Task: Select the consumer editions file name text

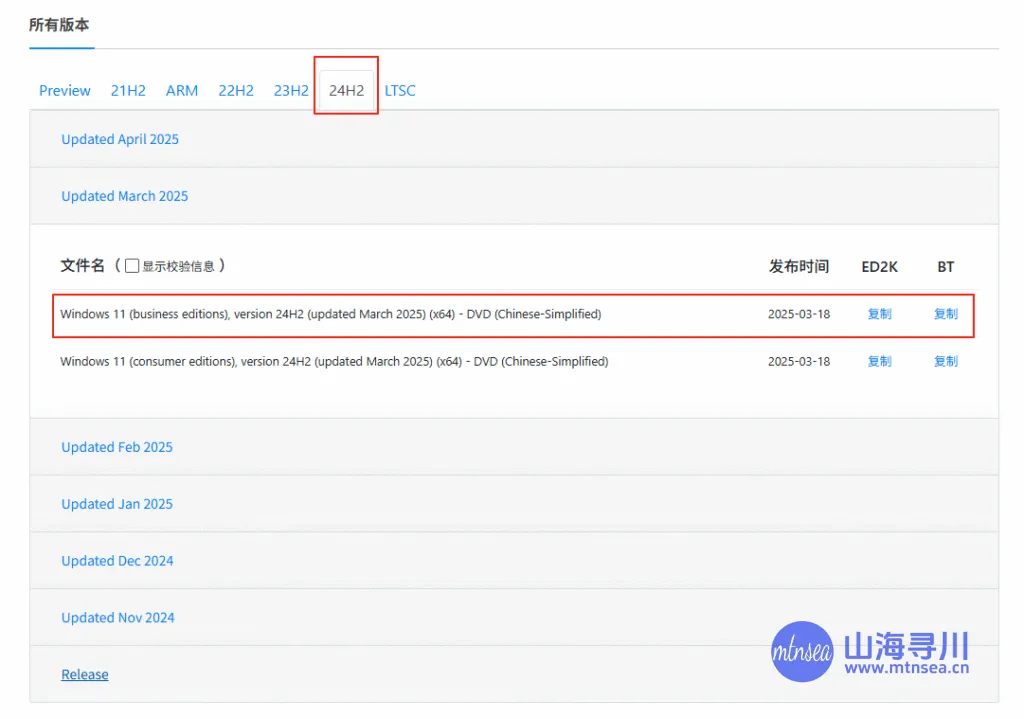Action: [334, 362]
